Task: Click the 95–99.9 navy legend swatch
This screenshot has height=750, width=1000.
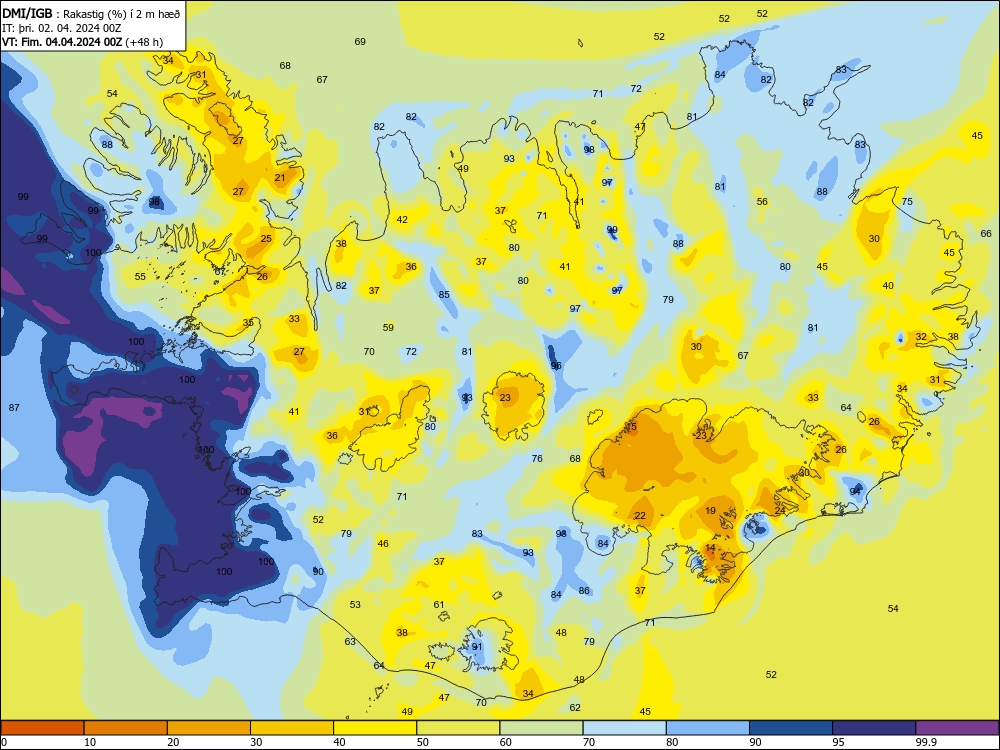Action: click(874, 728)
